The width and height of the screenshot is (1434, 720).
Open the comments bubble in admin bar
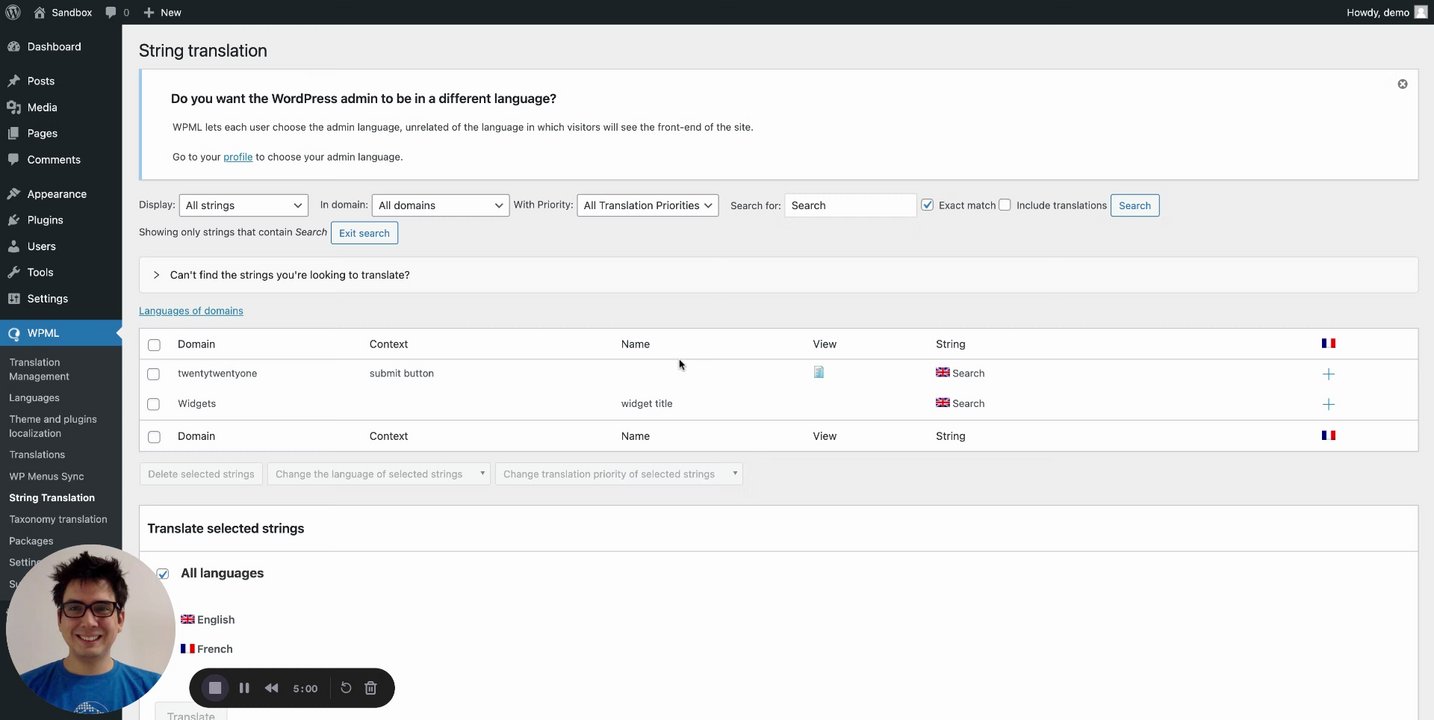[x=116, y=12]
